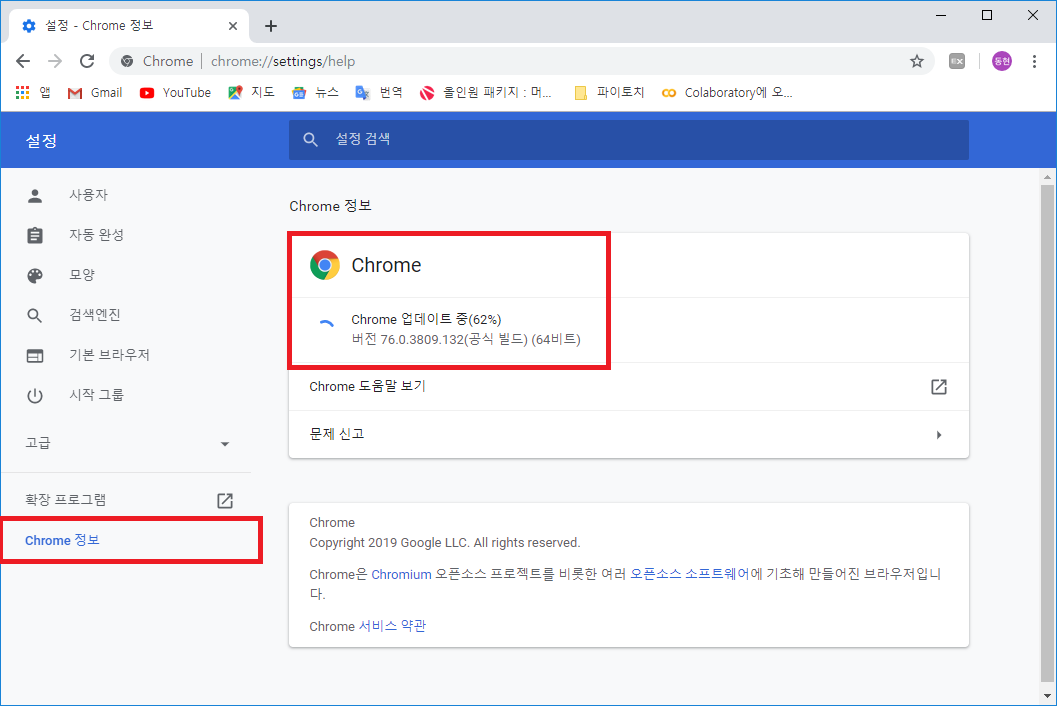Screen dimensions: 1057x706
Task: Click the page vertical scrollbar
Action: click(1047, 435)
